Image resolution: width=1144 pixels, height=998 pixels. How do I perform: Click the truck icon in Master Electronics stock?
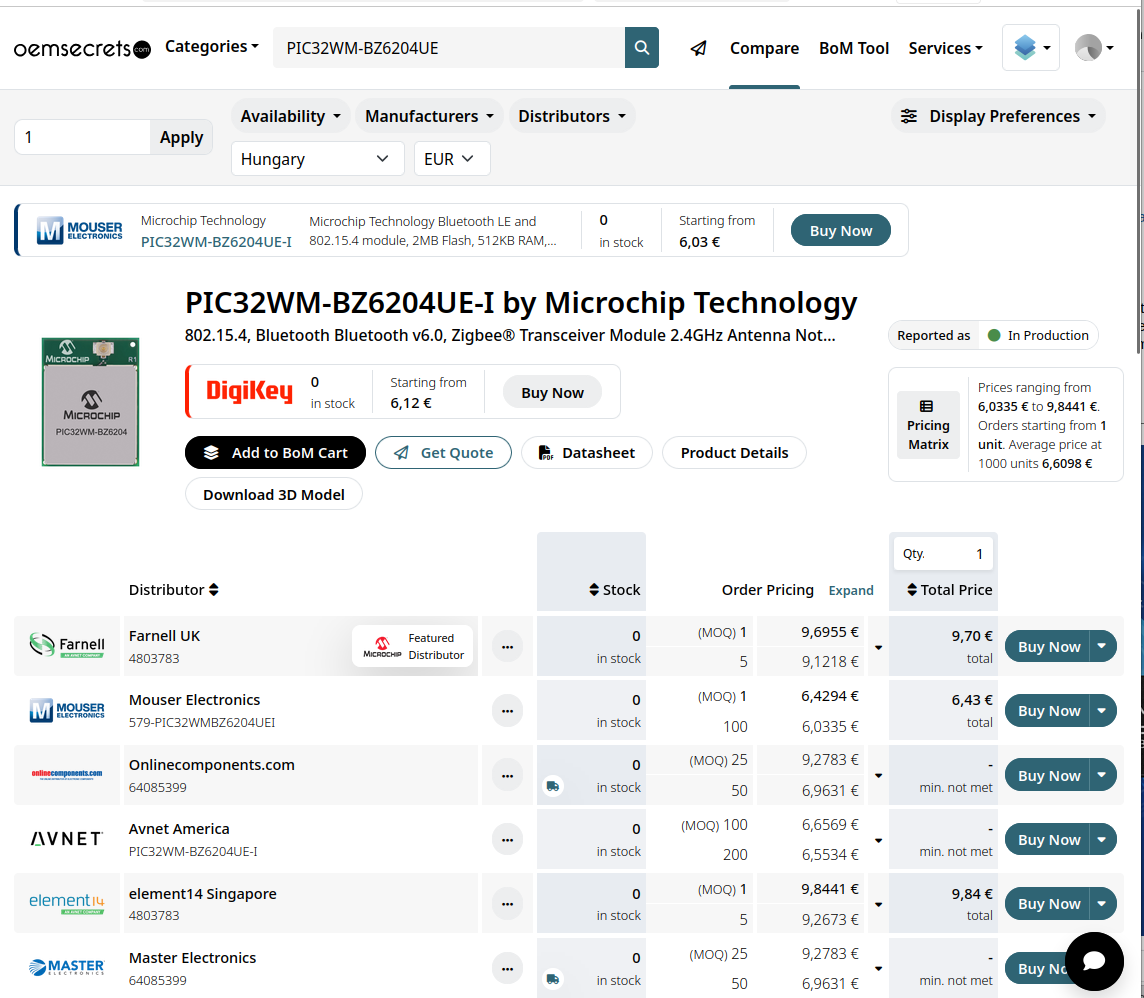click(553, 980)
